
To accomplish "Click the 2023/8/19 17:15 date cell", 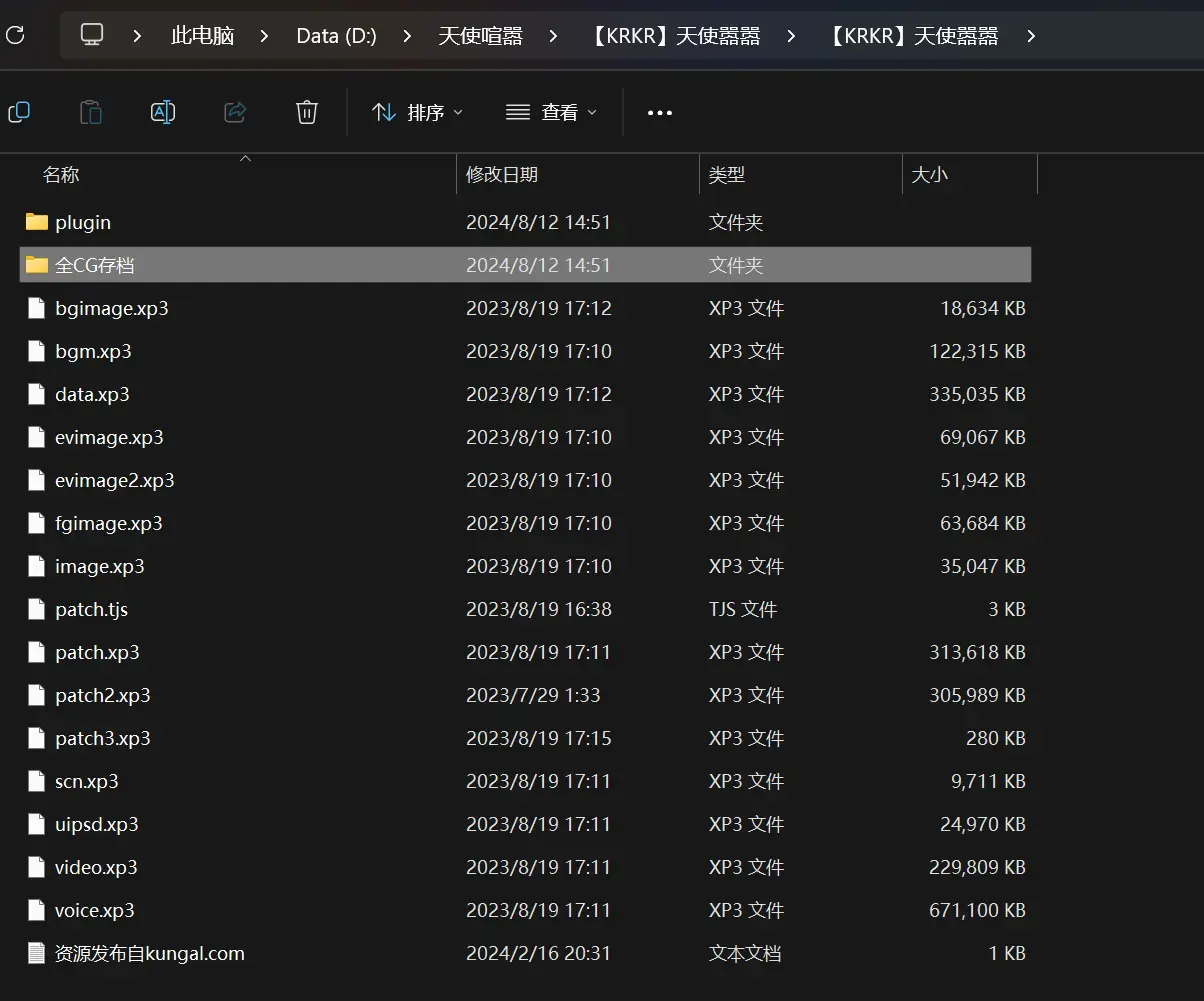I will click(538, 738).
